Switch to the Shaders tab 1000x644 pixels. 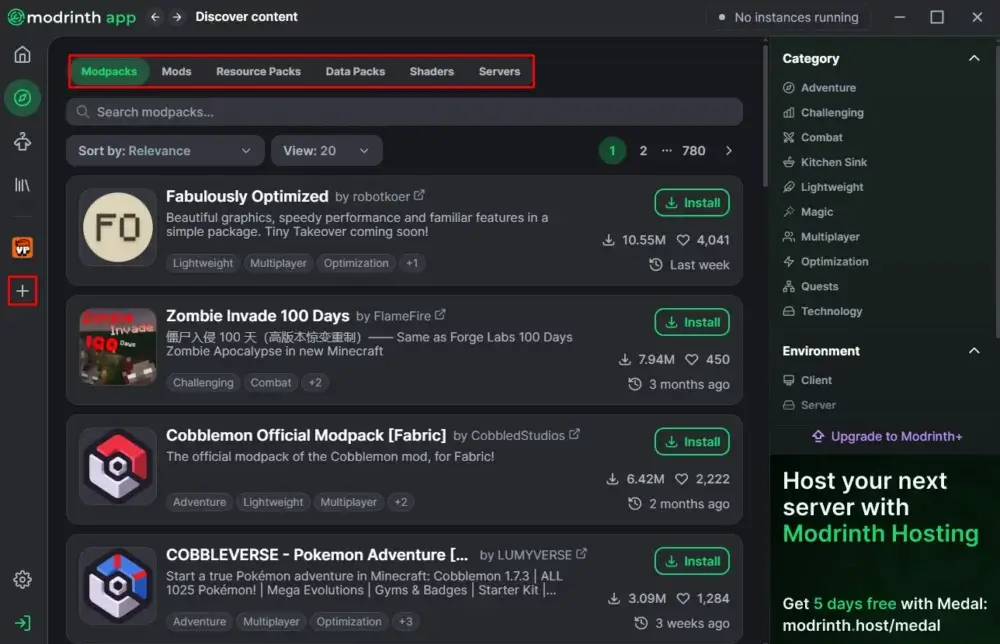pyautogui.click(x=431, y=72)
